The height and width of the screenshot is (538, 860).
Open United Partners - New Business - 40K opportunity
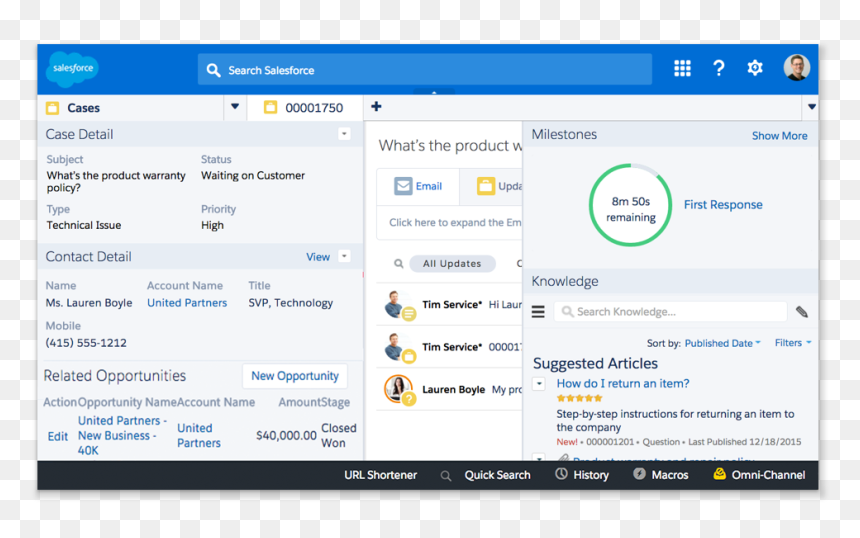click(x=121, y=435)
